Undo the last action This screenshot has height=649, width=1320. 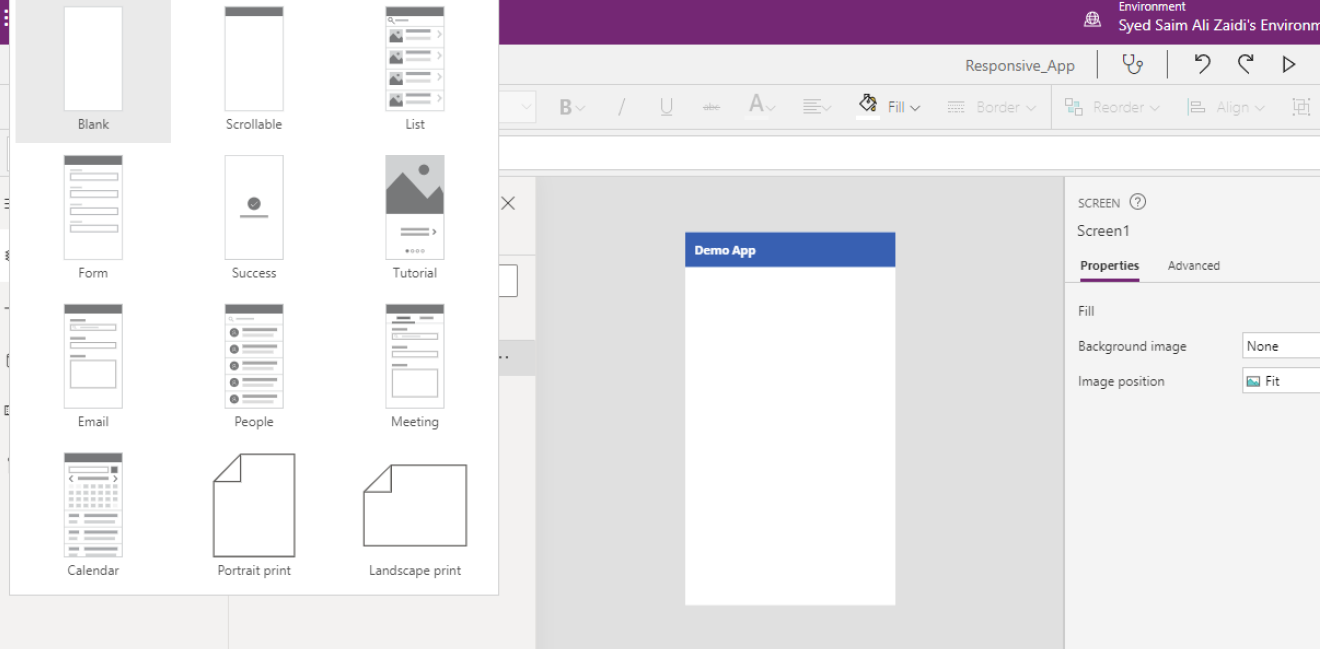point(1201,64)
